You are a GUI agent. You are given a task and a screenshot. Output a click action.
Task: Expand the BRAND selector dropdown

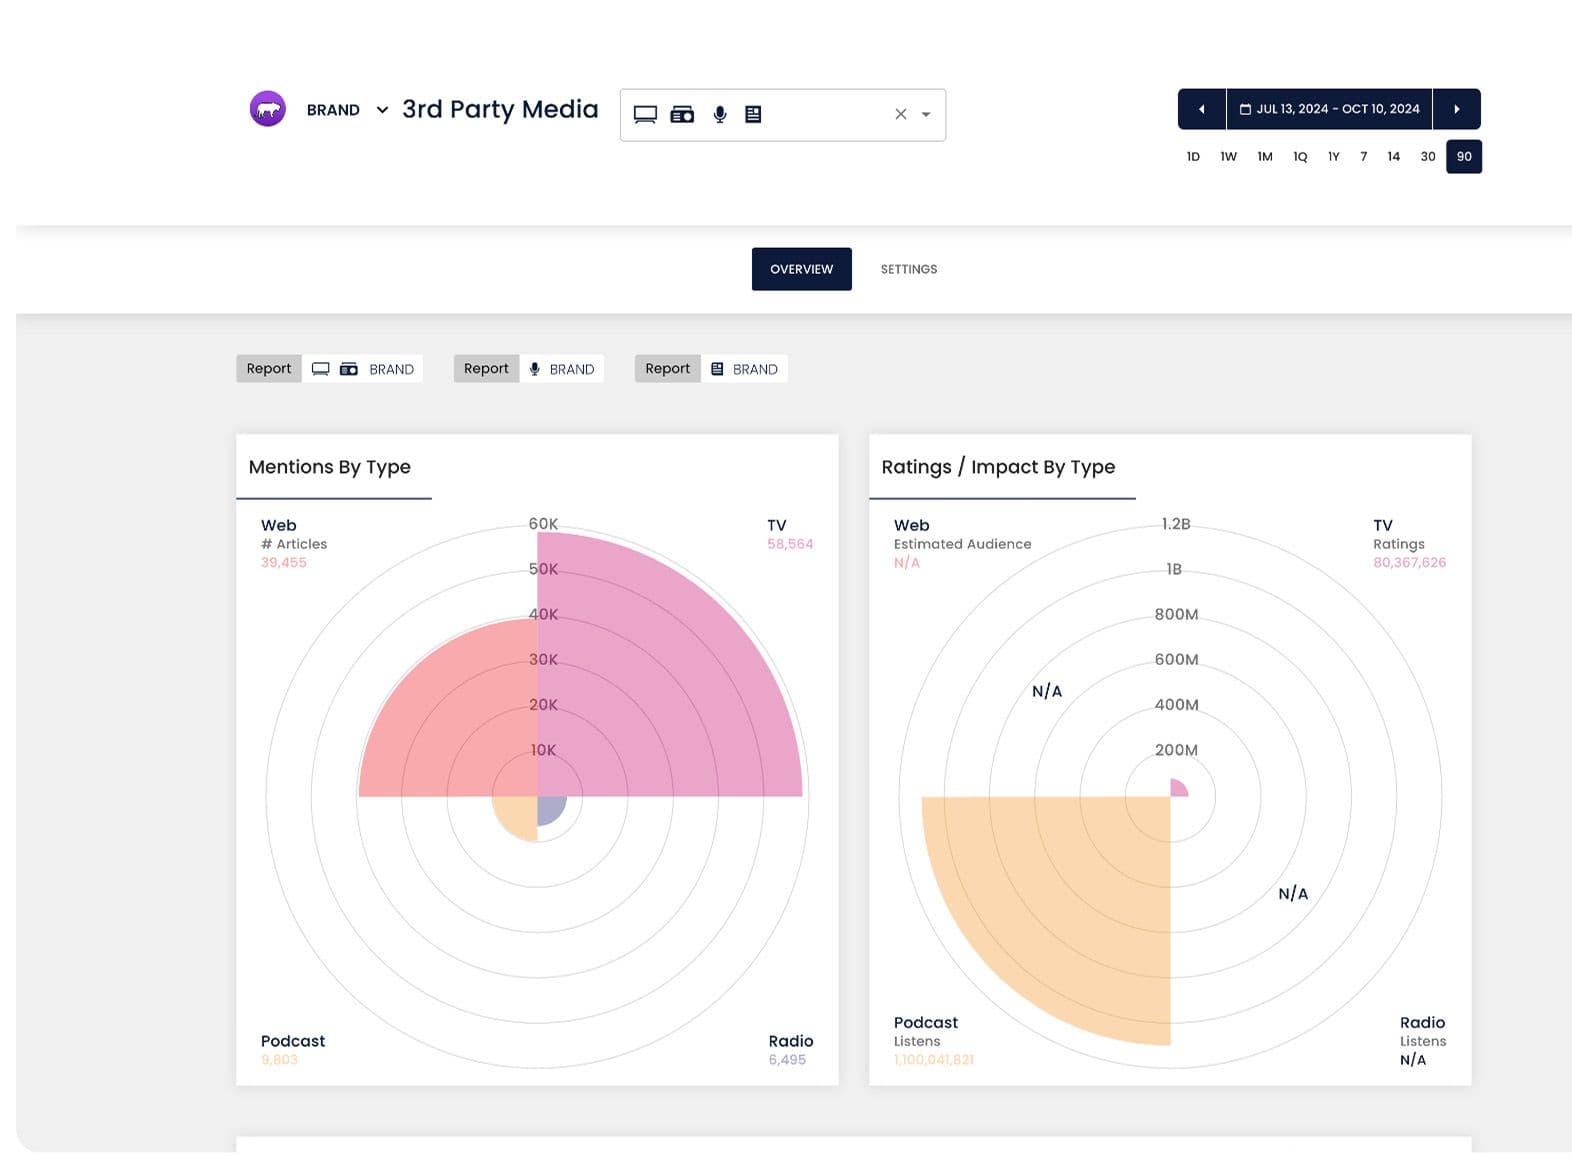coord(381,110)
